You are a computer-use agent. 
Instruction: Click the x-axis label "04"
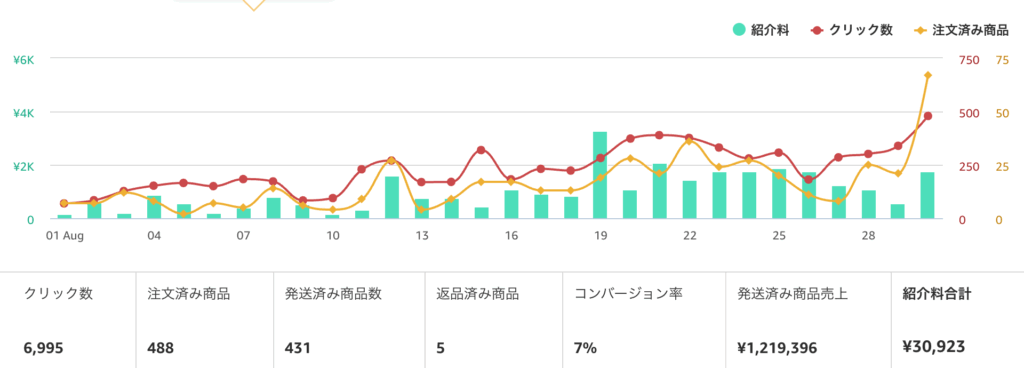(x=153, y=235)
